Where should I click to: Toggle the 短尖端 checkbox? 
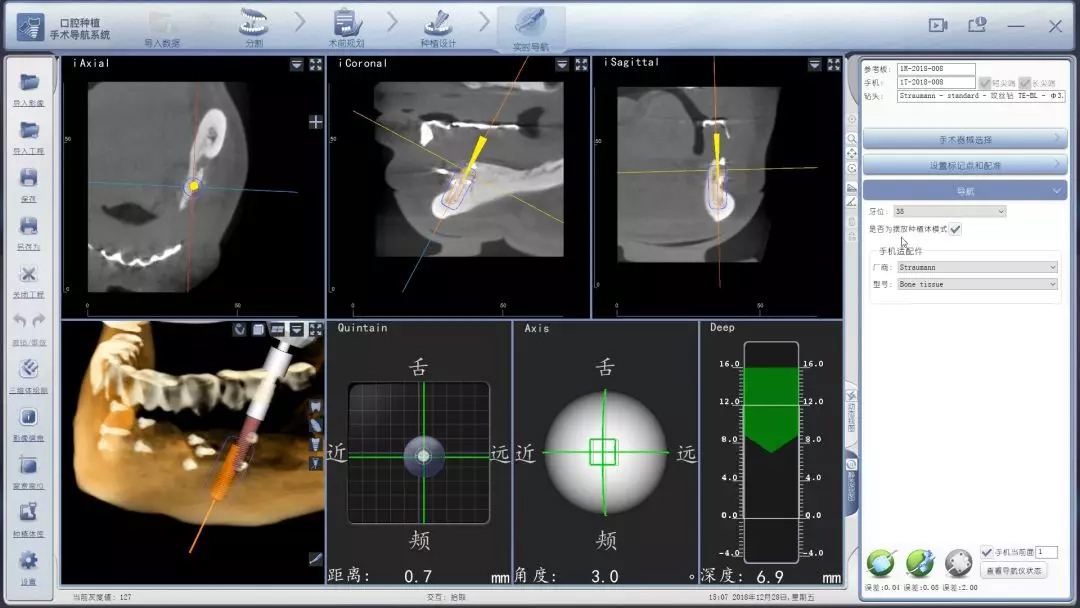(x=985, y=83)
